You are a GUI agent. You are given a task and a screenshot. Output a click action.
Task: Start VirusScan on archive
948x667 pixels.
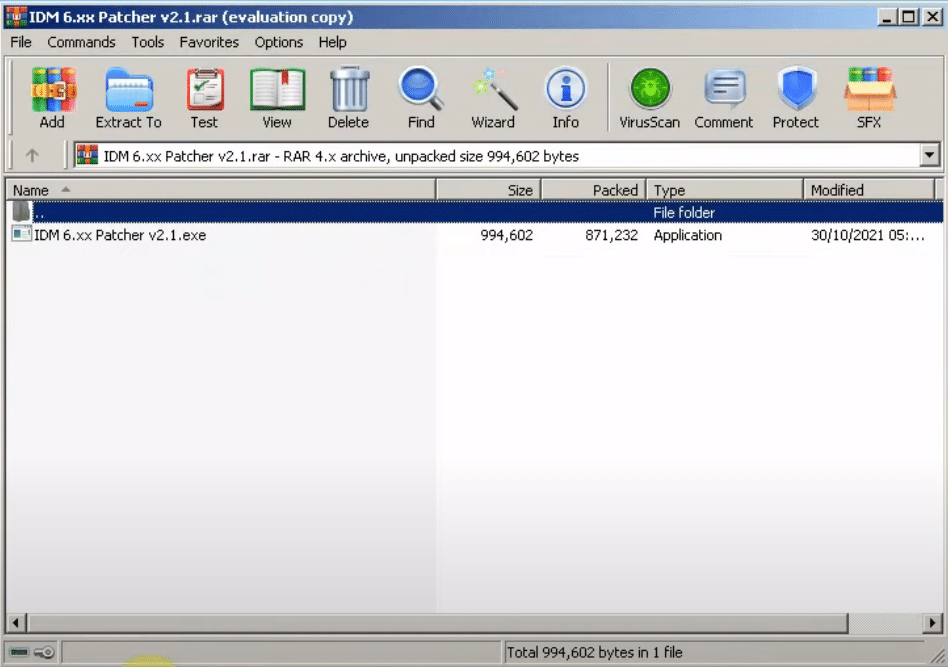(x=650, y=98)
